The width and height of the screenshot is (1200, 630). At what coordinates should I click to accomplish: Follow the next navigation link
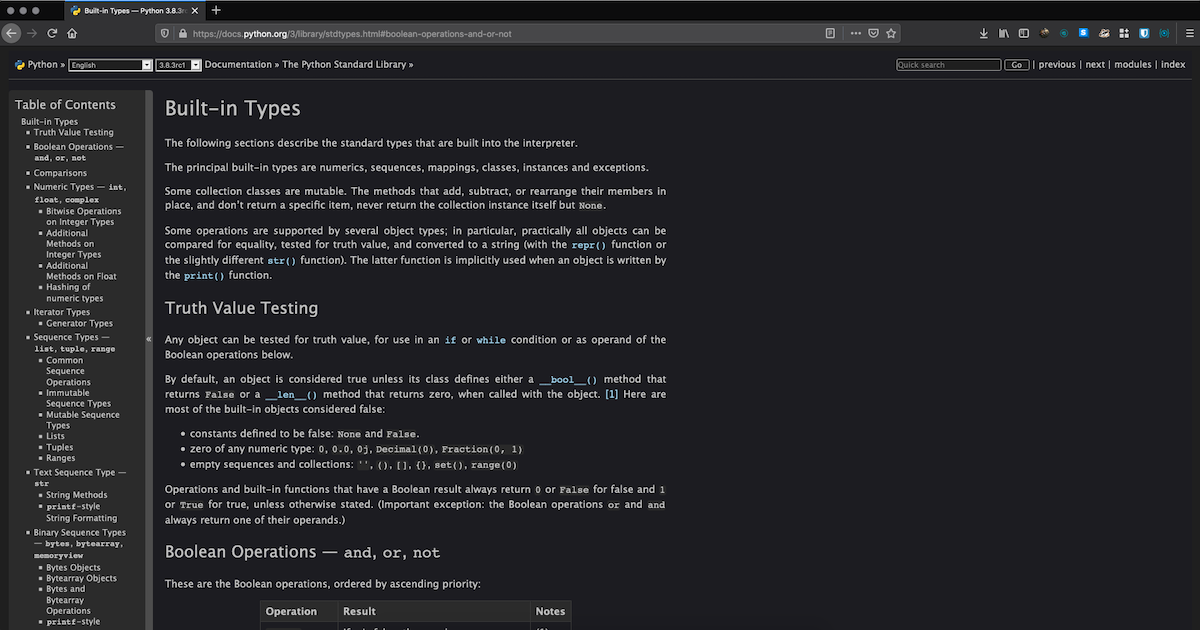click(1095, 64)
